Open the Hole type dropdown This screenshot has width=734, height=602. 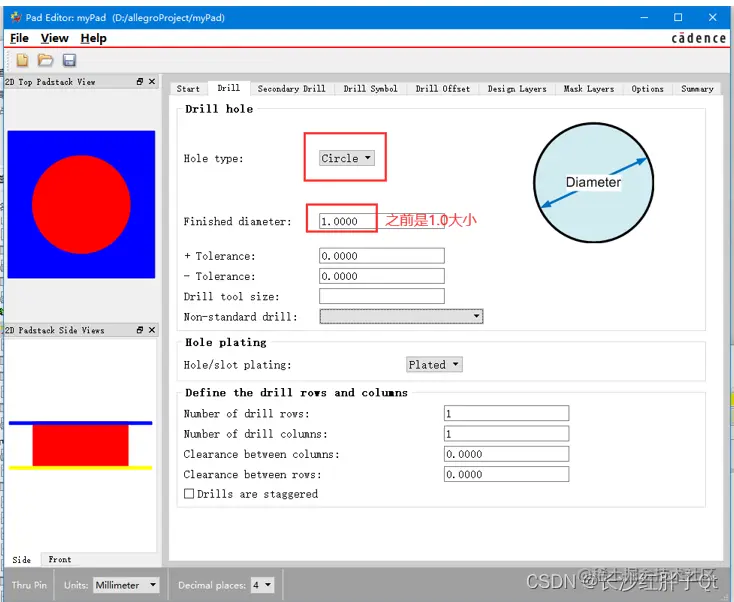click(x=346, y=158)
